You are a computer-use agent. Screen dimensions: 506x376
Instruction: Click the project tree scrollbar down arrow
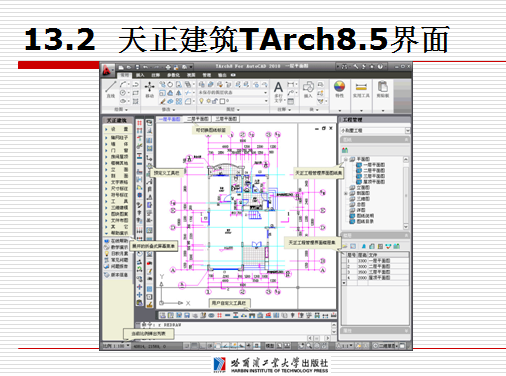point(406,227)
